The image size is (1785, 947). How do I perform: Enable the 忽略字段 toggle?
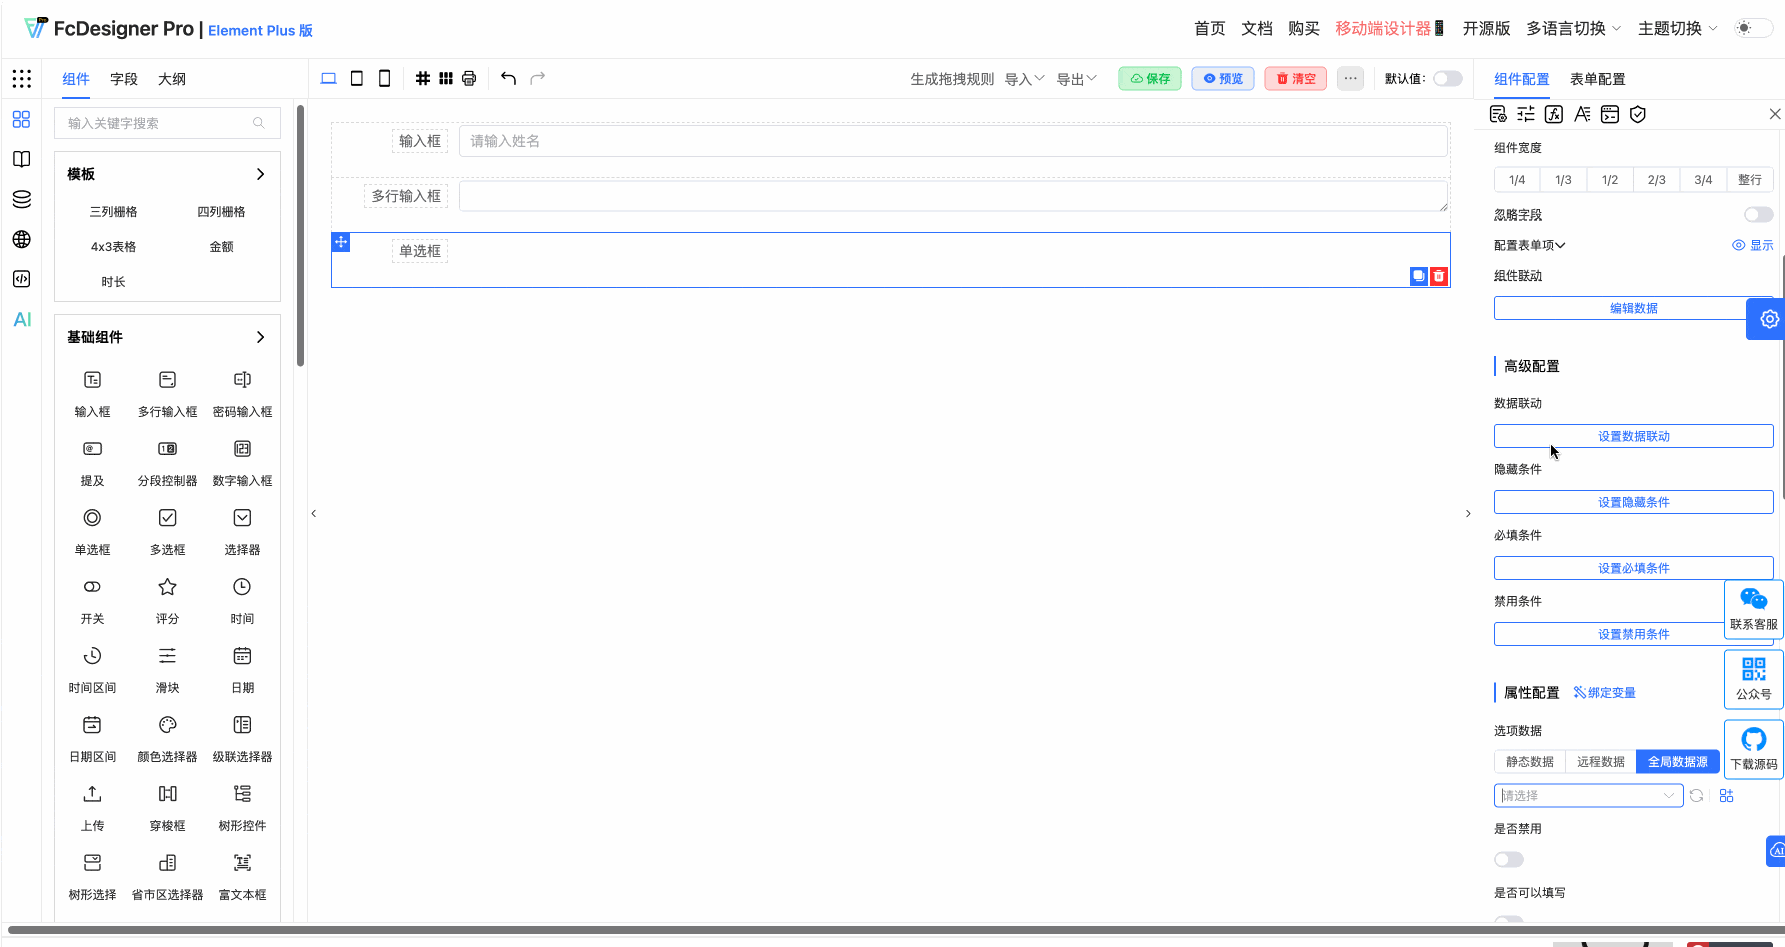click(1756, 214)
